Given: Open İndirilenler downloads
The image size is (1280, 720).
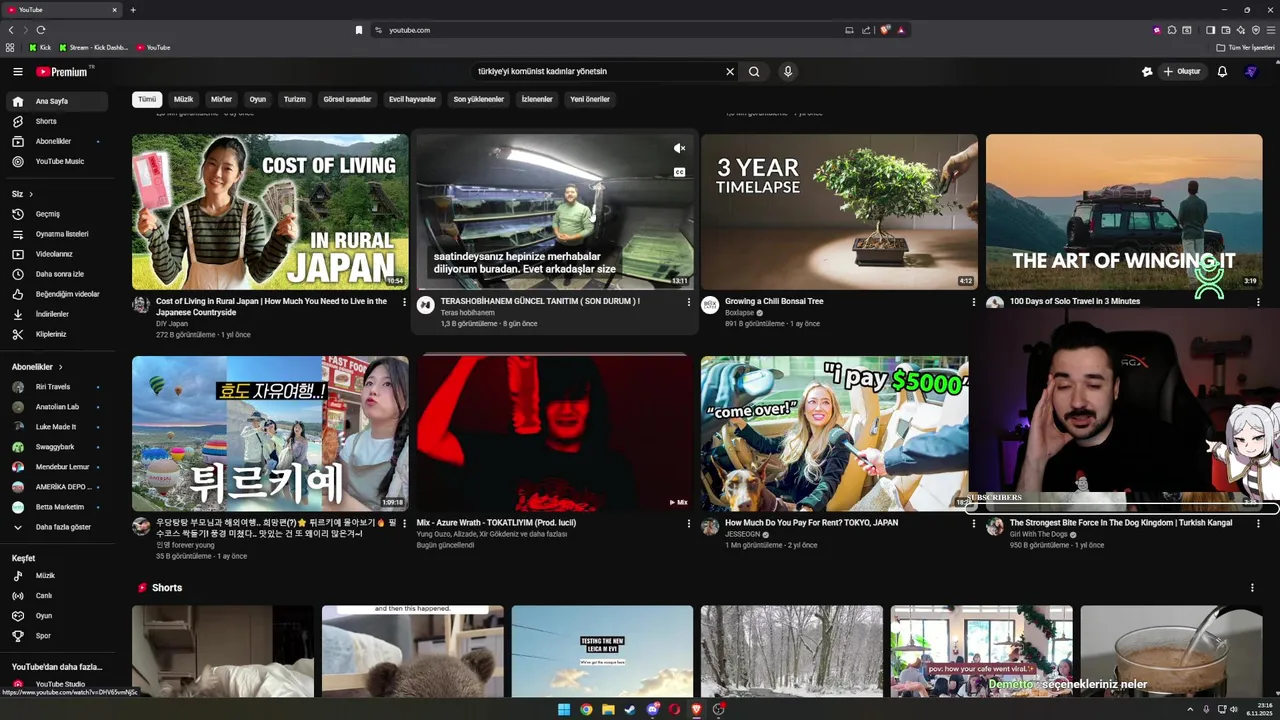Looking at the screenshot, I should click(56, 314).
